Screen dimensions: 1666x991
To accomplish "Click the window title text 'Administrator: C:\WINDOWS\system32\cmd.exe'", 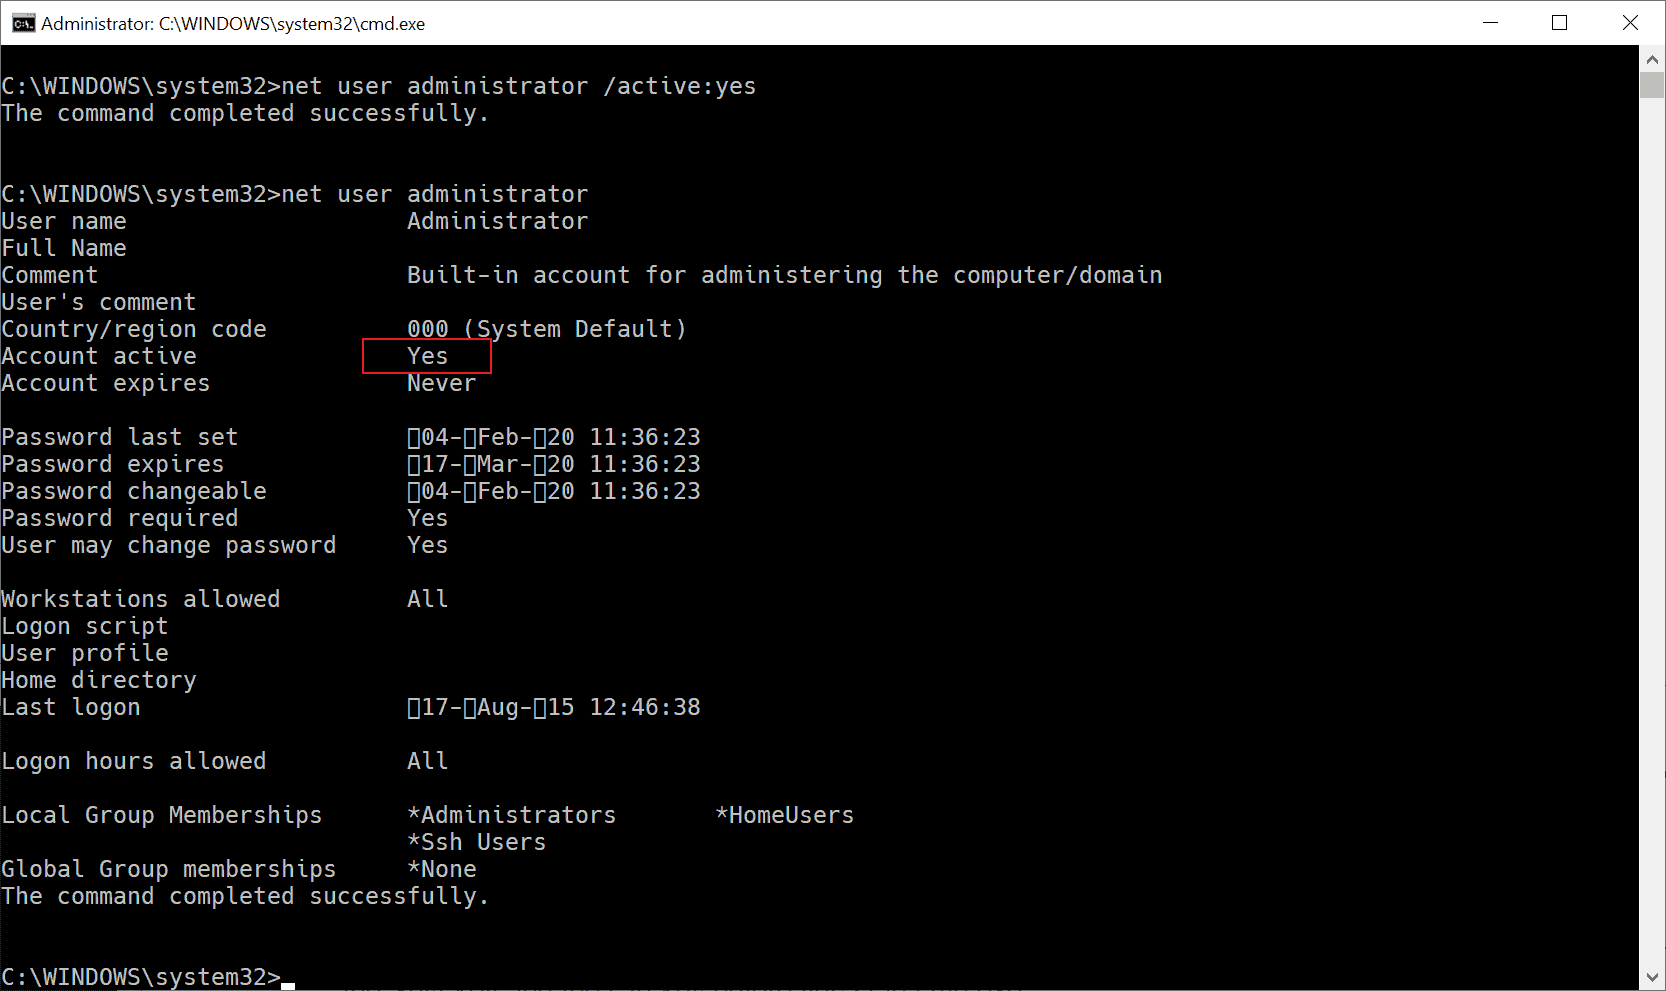I will point(233,23).
